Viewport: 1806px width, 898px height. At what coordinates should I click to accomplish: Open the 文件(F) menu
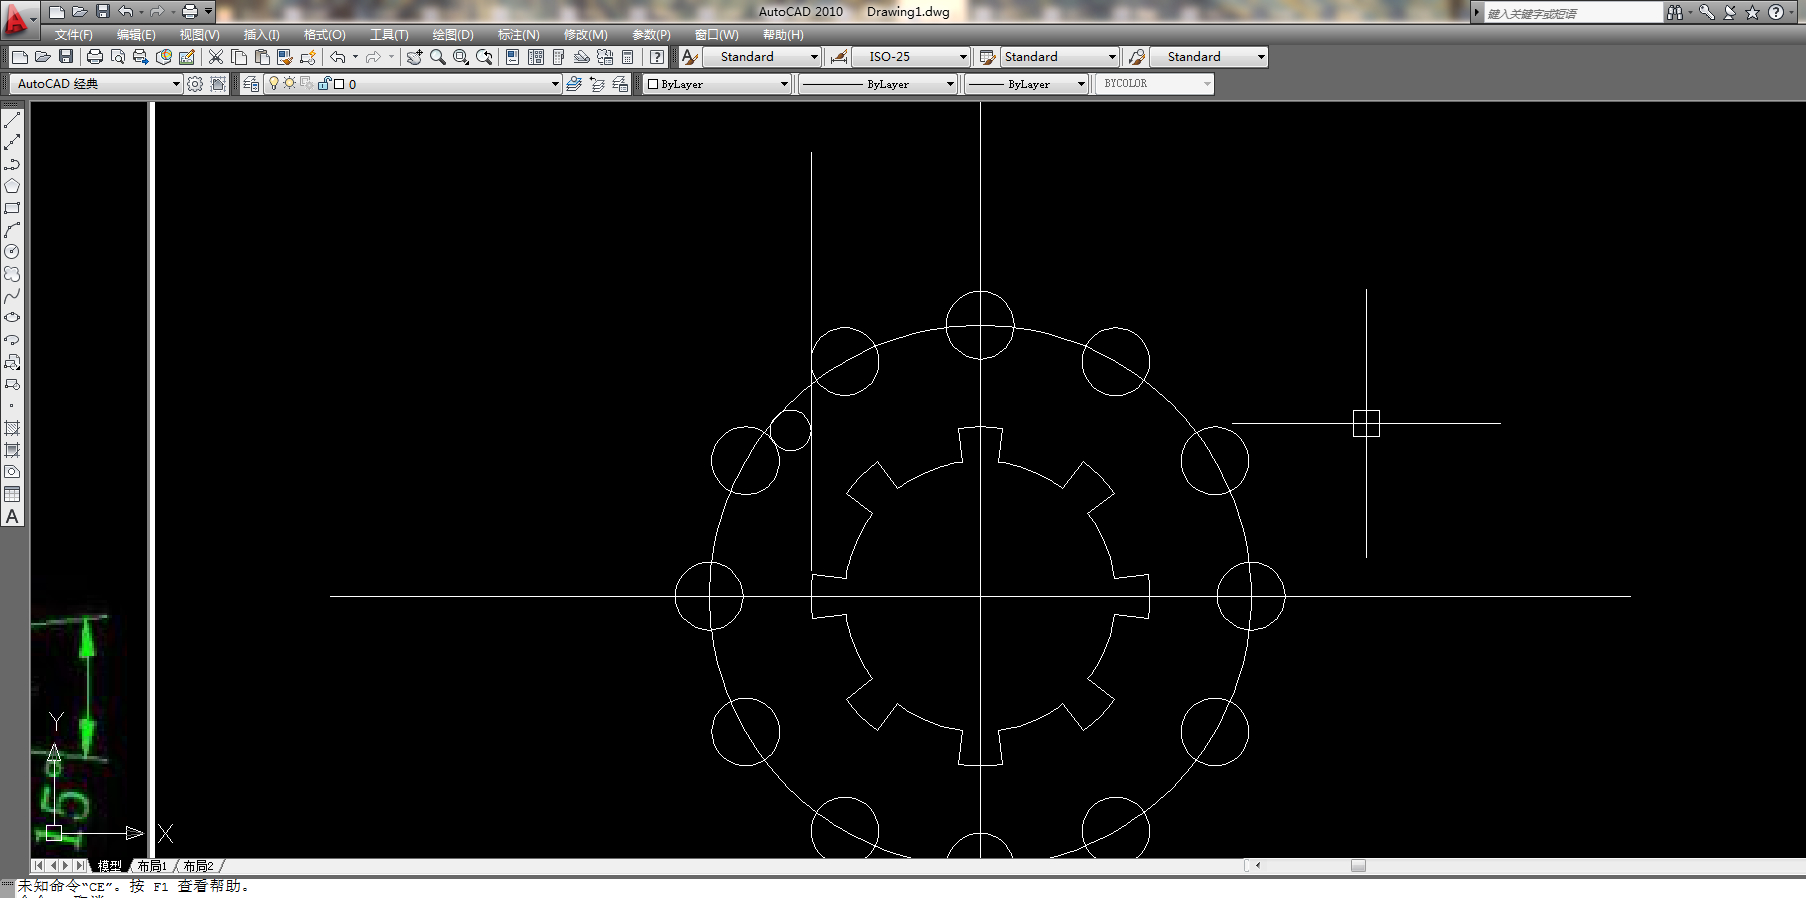[x=73, y=35]
